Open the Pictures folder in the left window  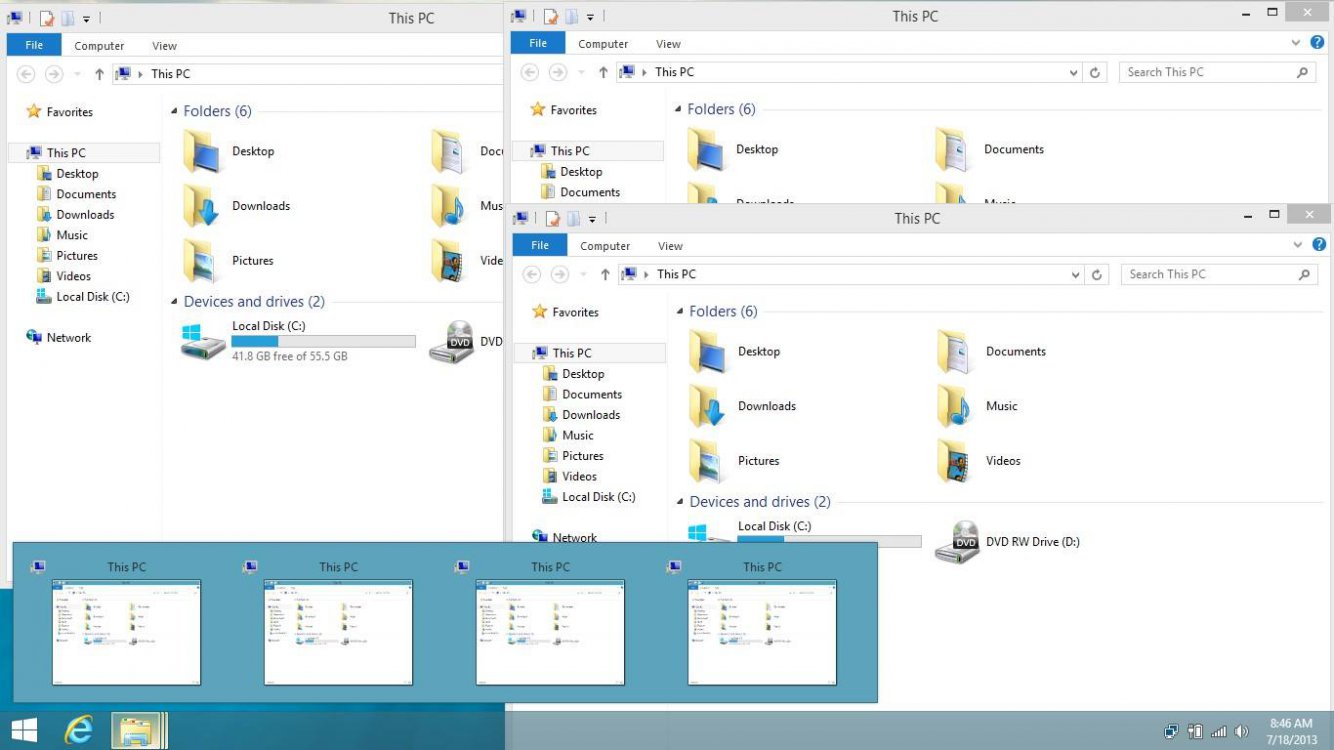point(228,261)
